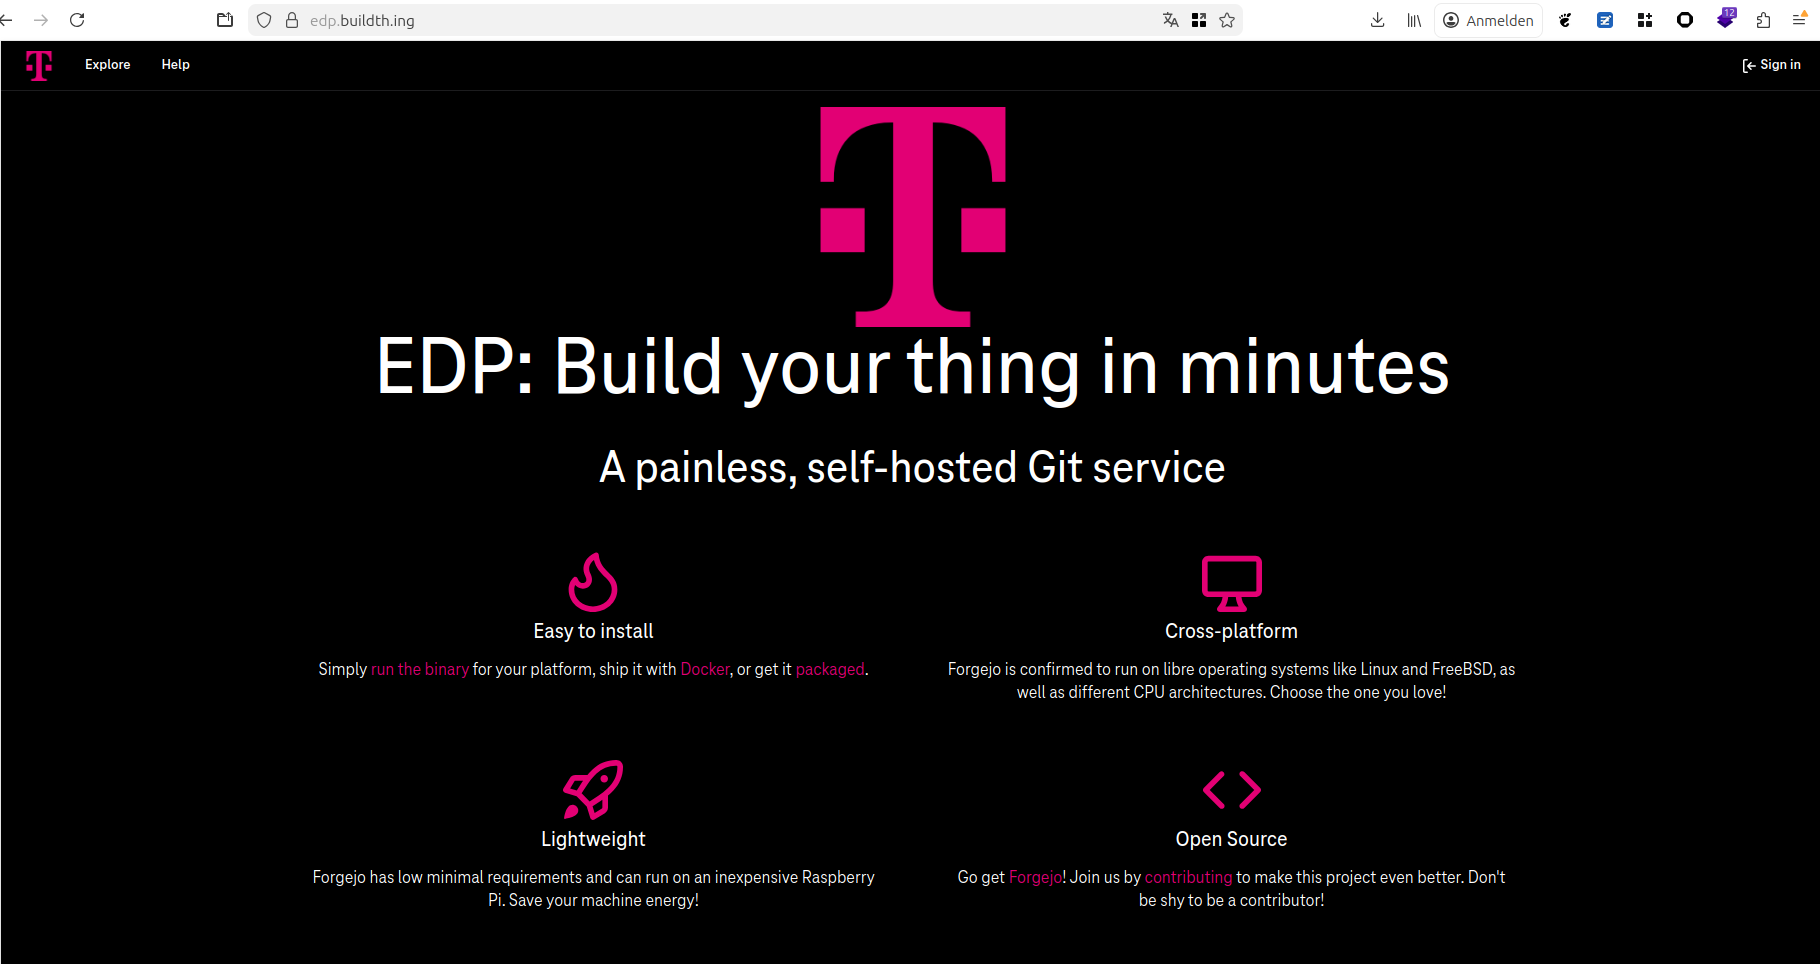Open the library bookshelf icon
Screen dimensions: 1820x964
(x=1414, y=20)
